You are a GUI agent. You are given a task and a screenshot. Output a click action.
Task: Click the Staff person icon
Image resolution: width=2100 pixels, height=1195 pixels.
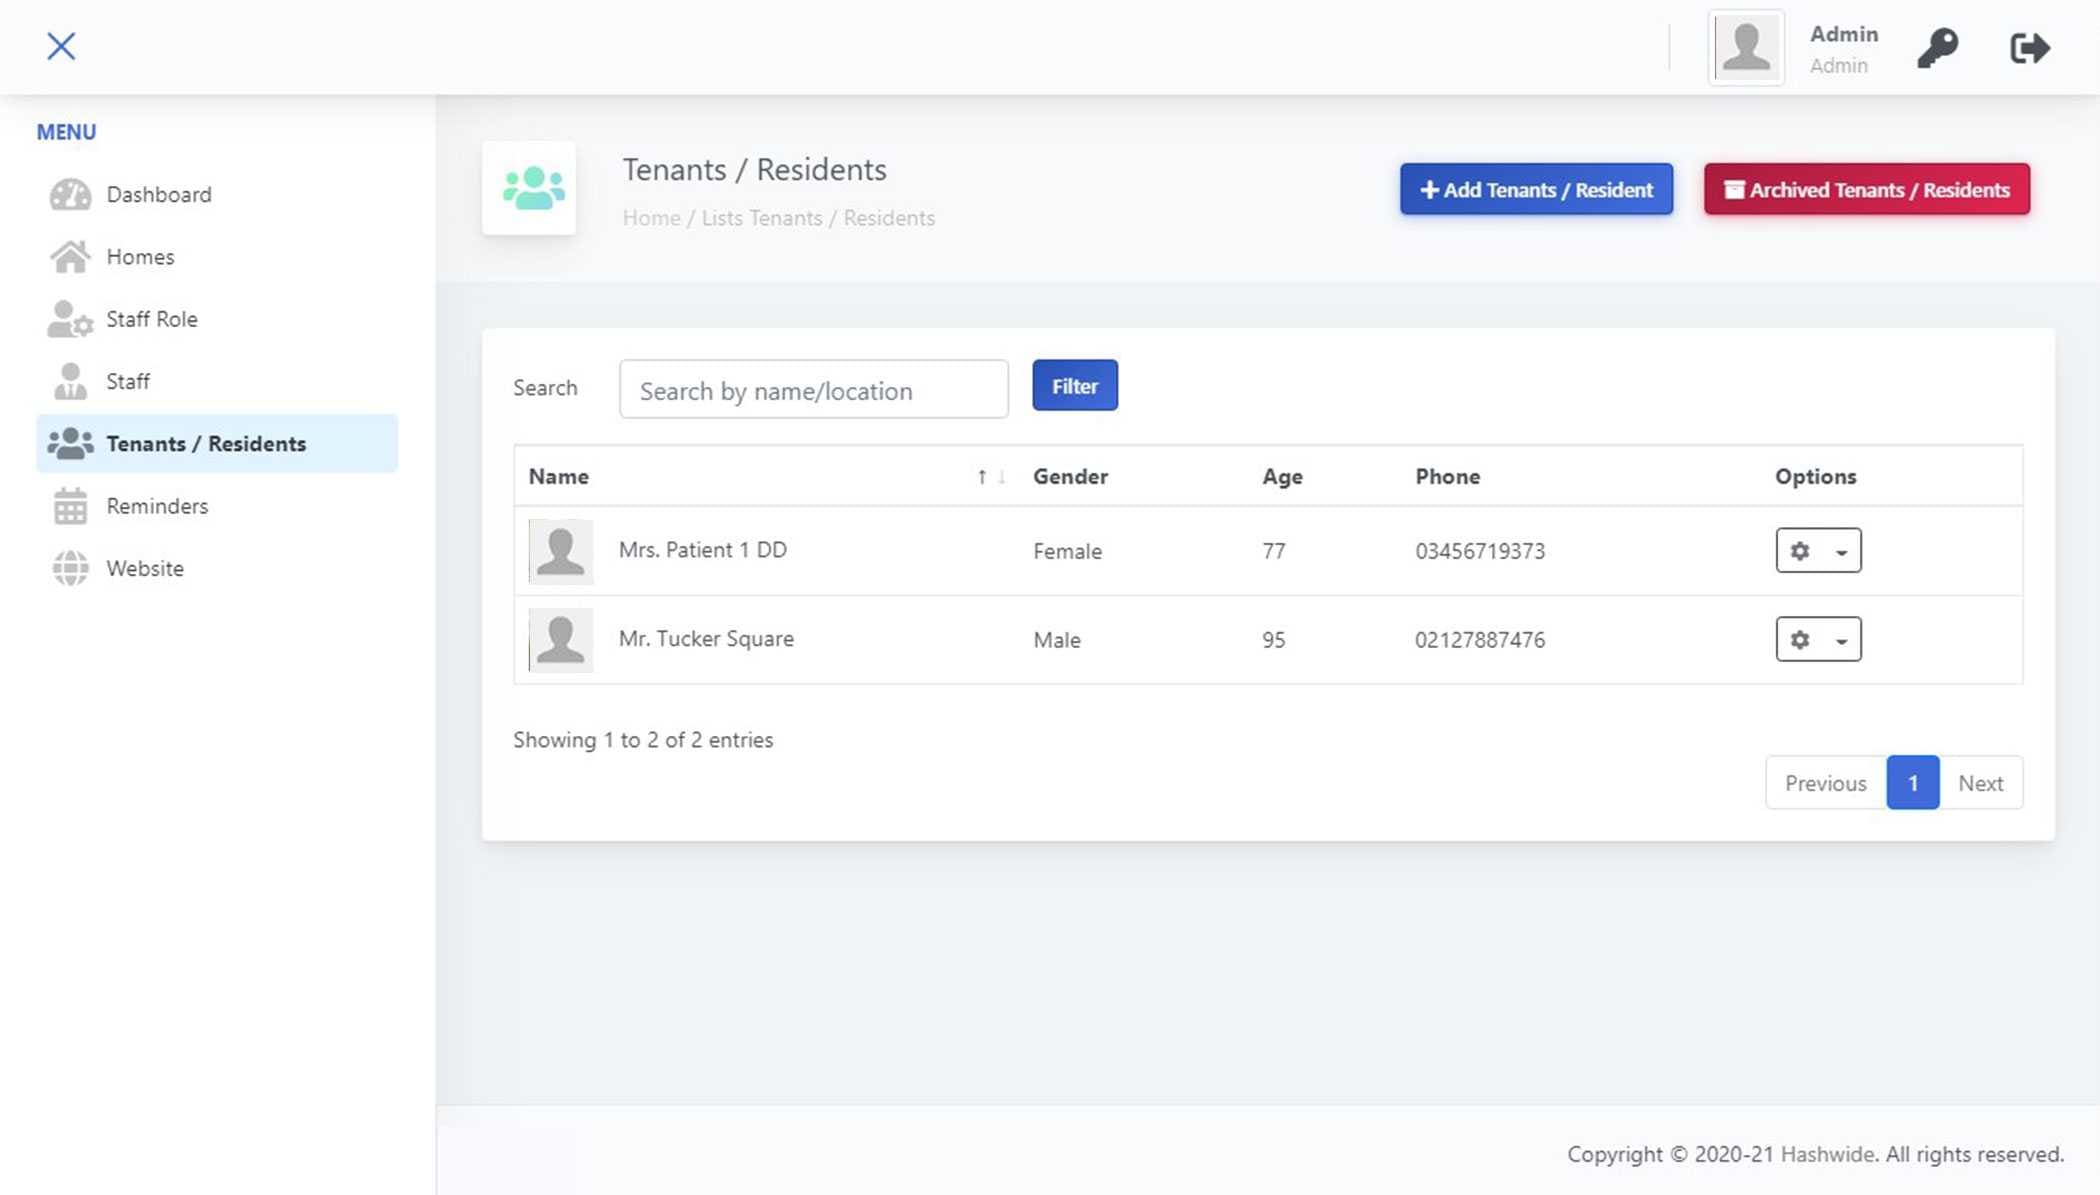[x=70, y=381]
